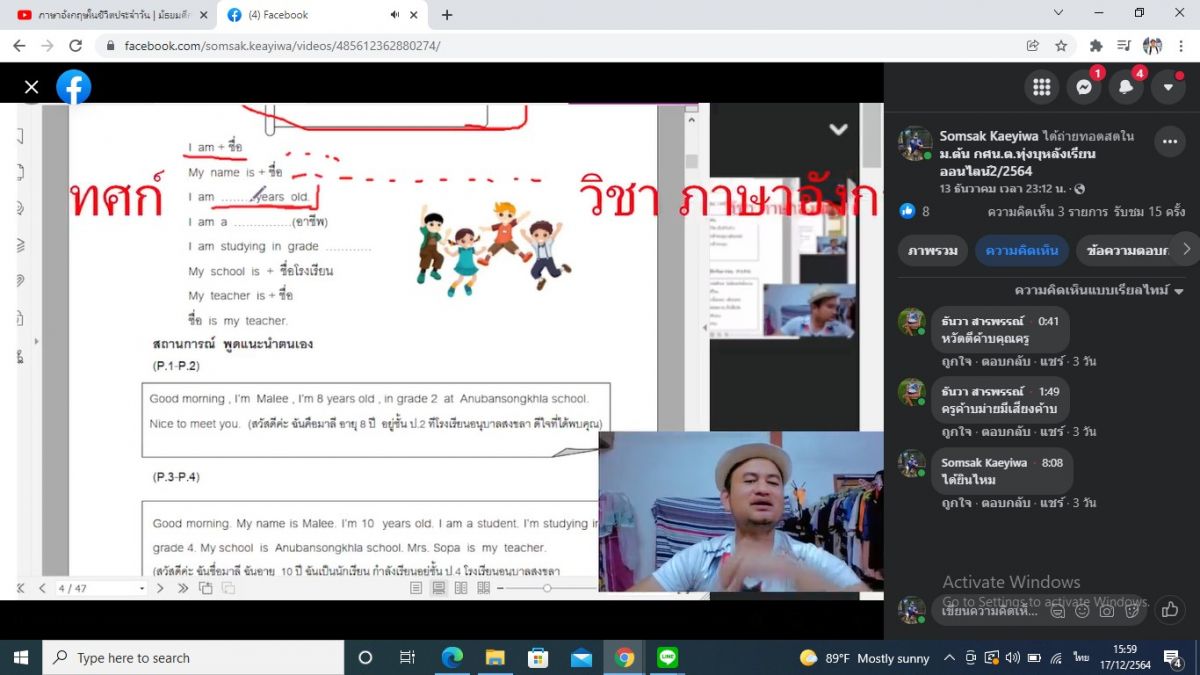This screenshot has width=1200, height=675.
Task: Select the ความคิดเห็น tab
Action: 1022,250
